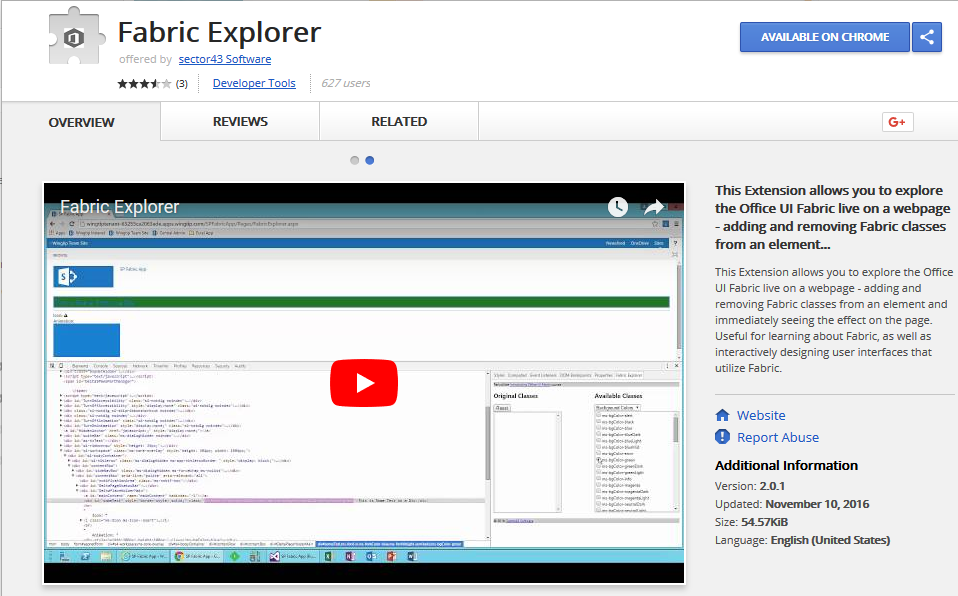This screenshot has height=596, width=958.
Task: Click the Available on Chrome button
Action: pos(825,37)
